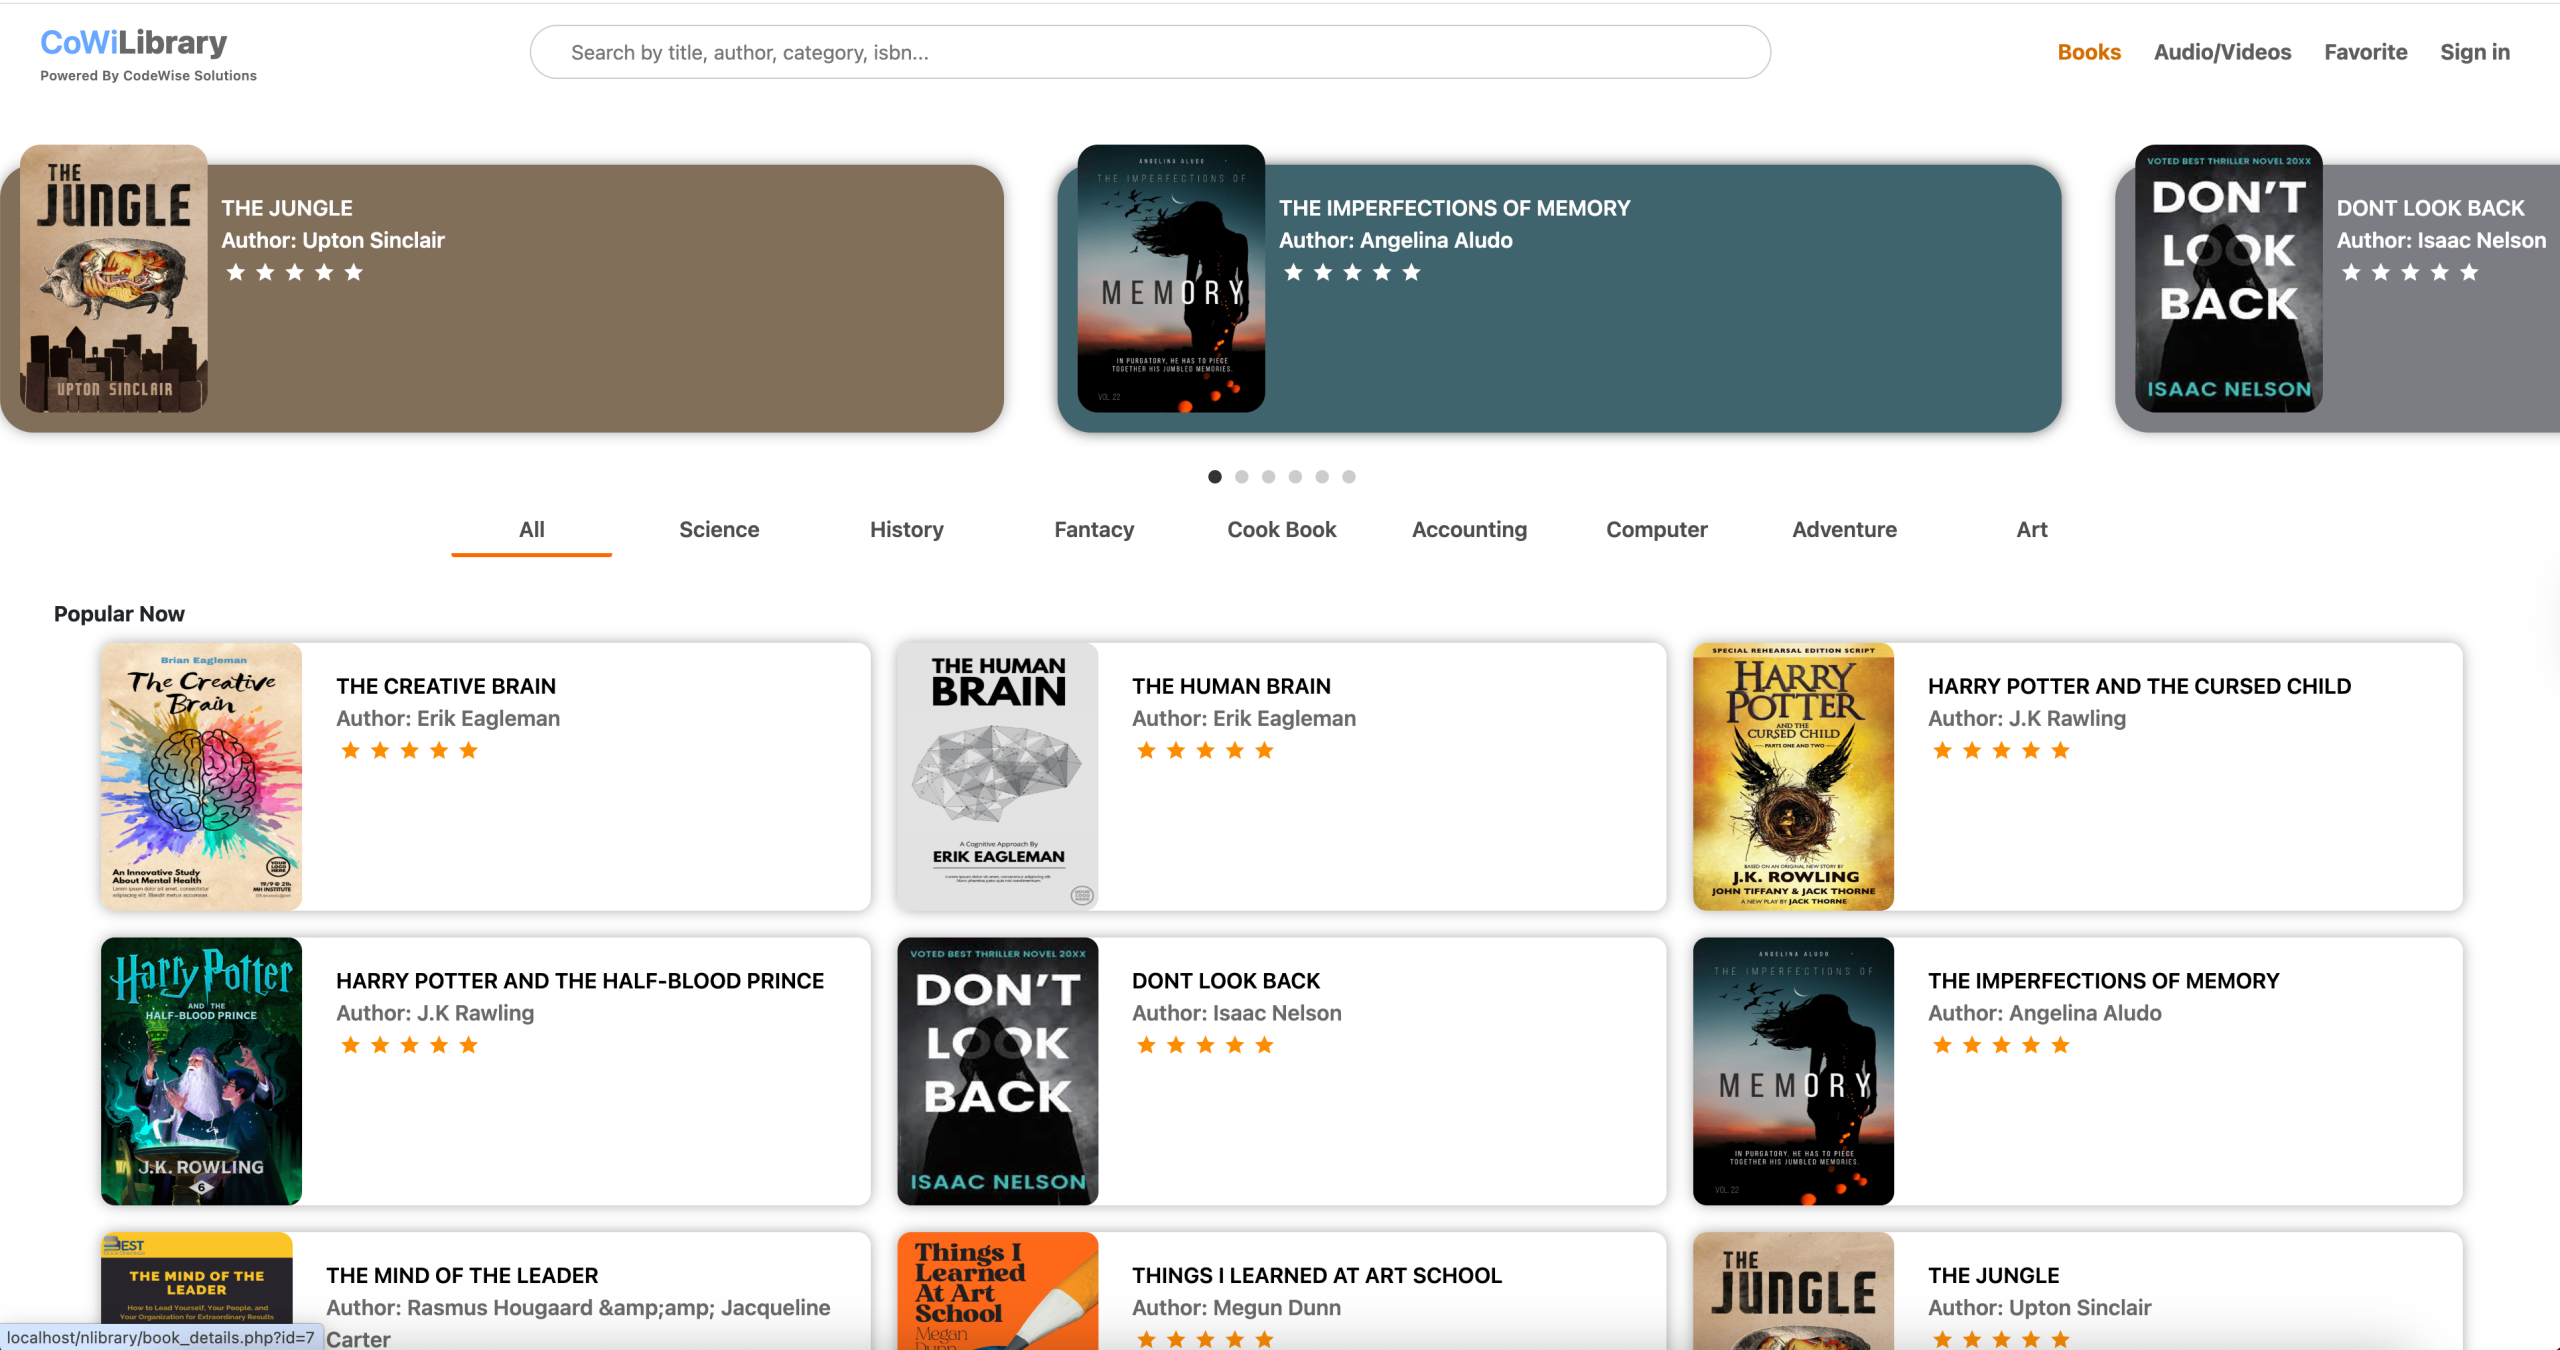Choose the Computer category tab
The height and width of the screenshot is (1350, 2560).
click(x=1657, y=530)
